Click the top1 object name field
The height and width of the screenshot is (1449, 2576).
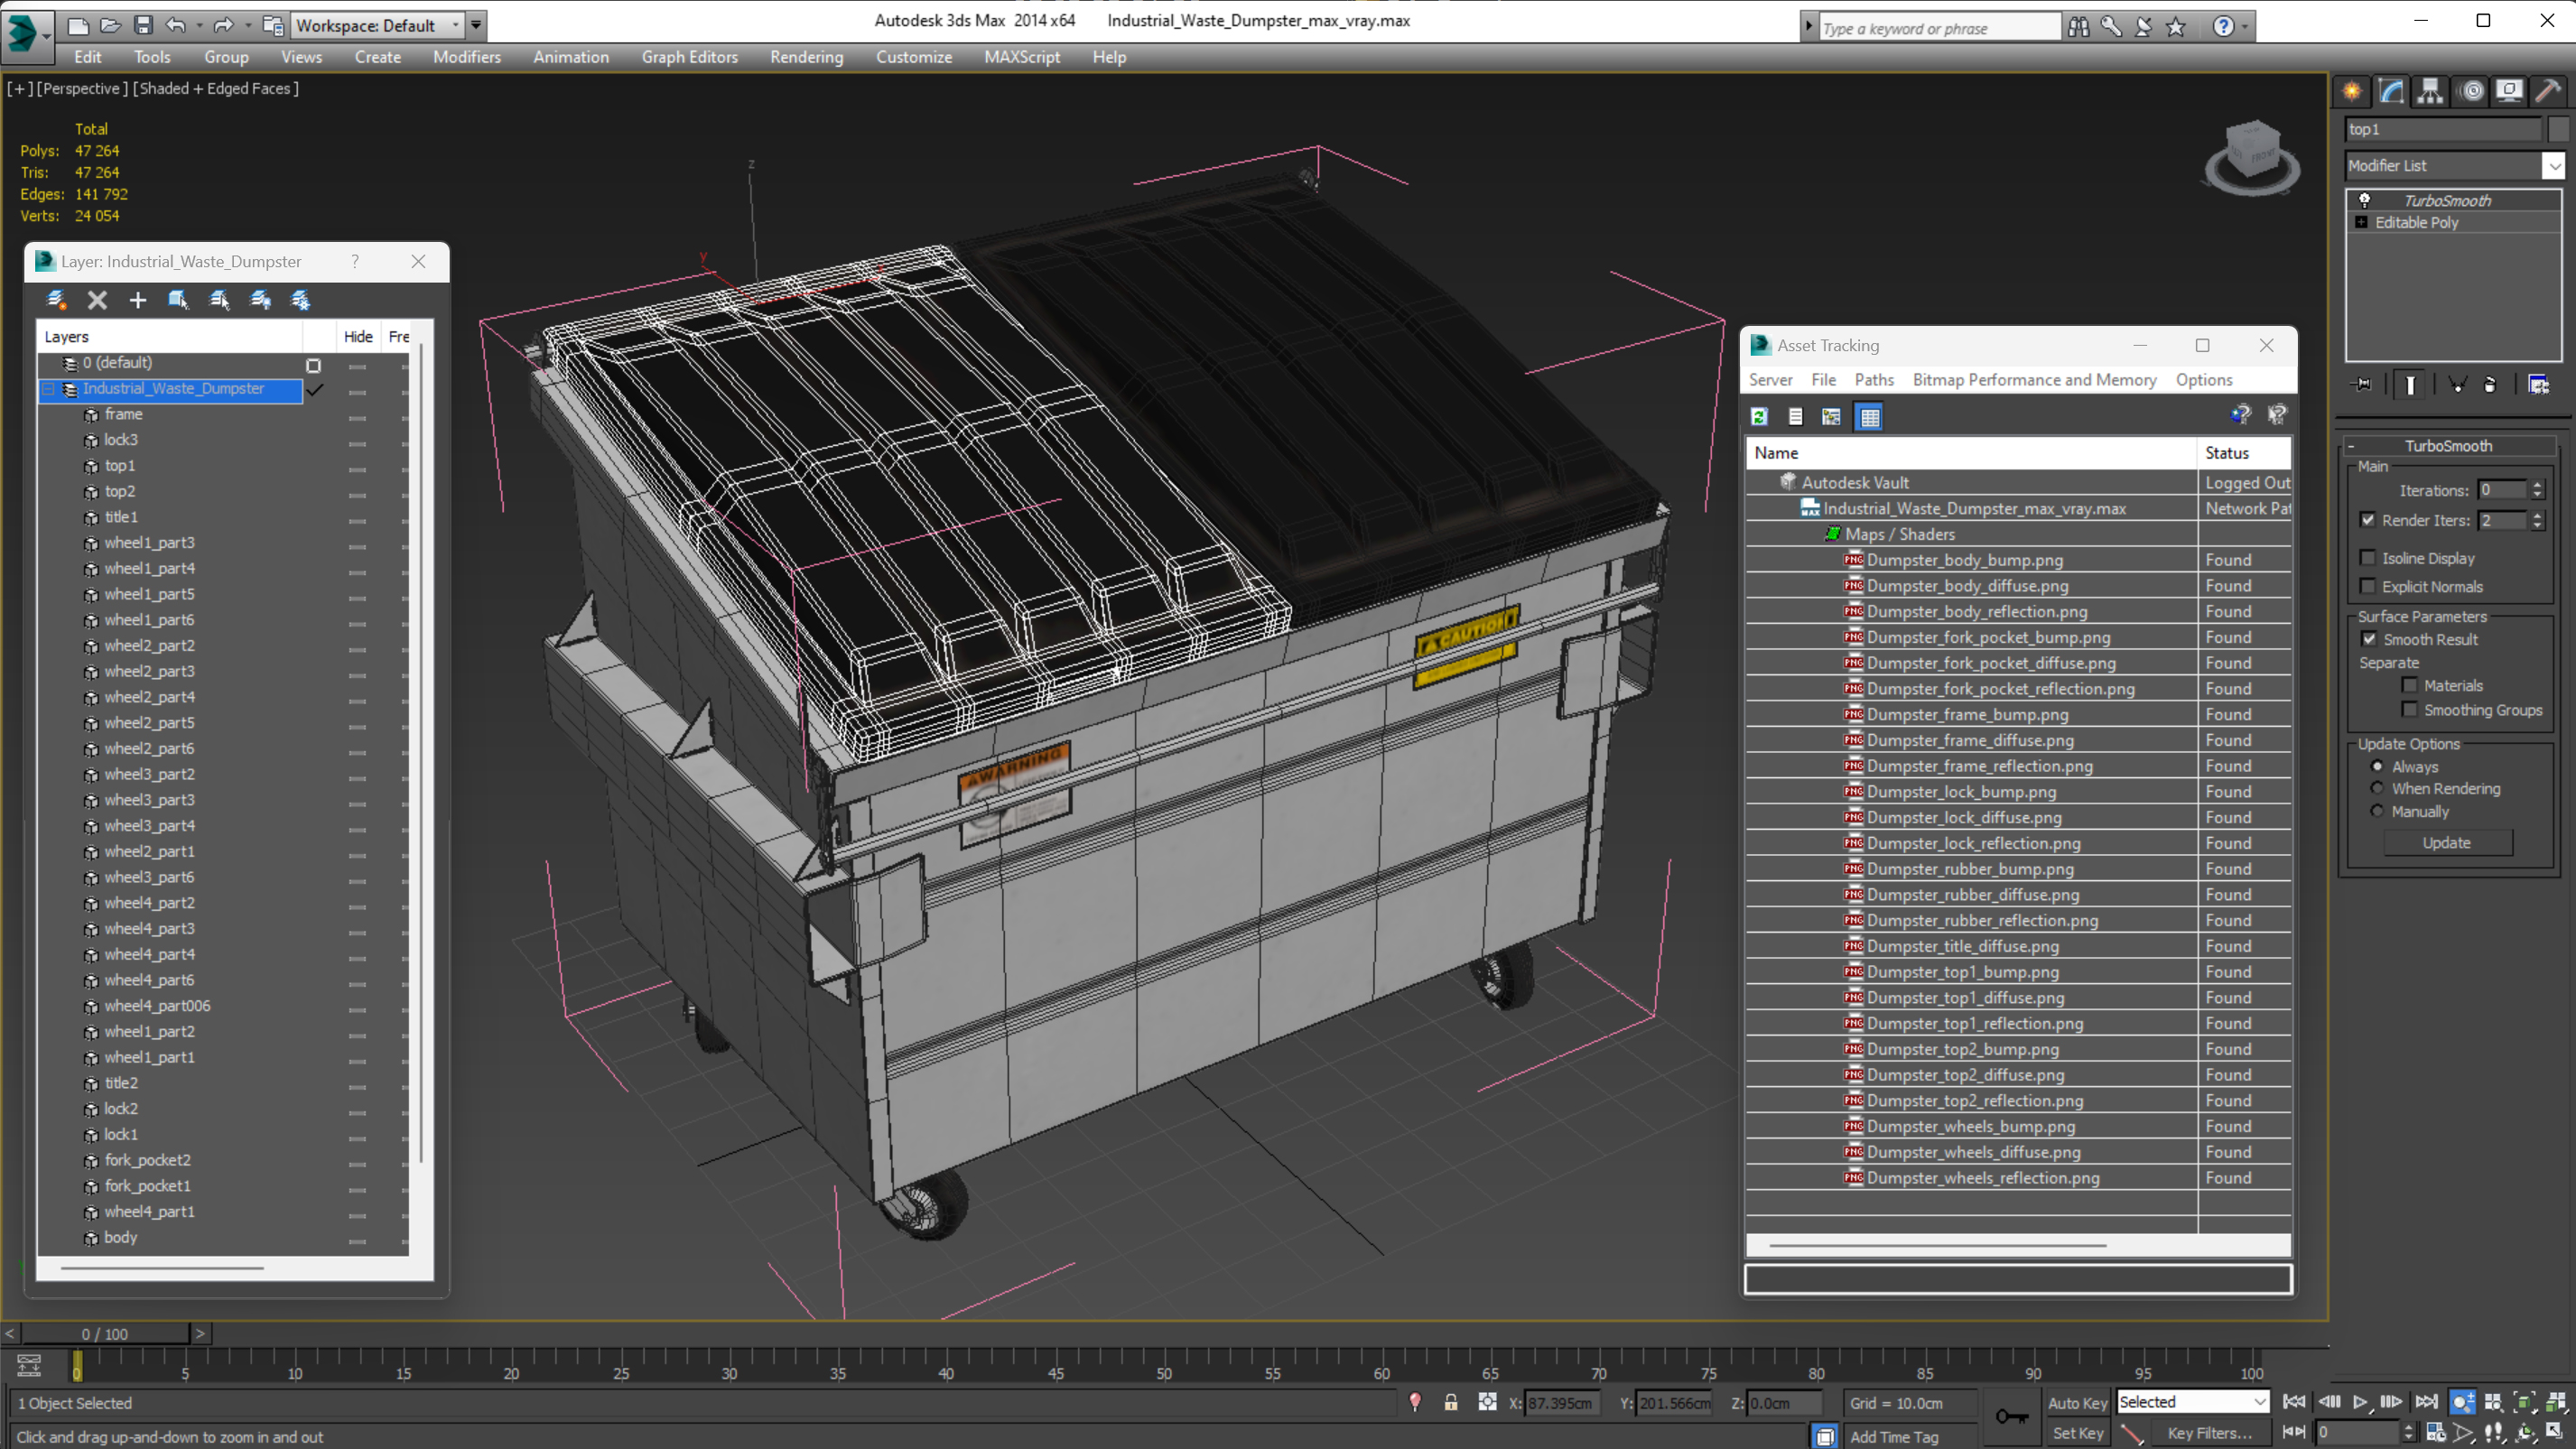2442,129
